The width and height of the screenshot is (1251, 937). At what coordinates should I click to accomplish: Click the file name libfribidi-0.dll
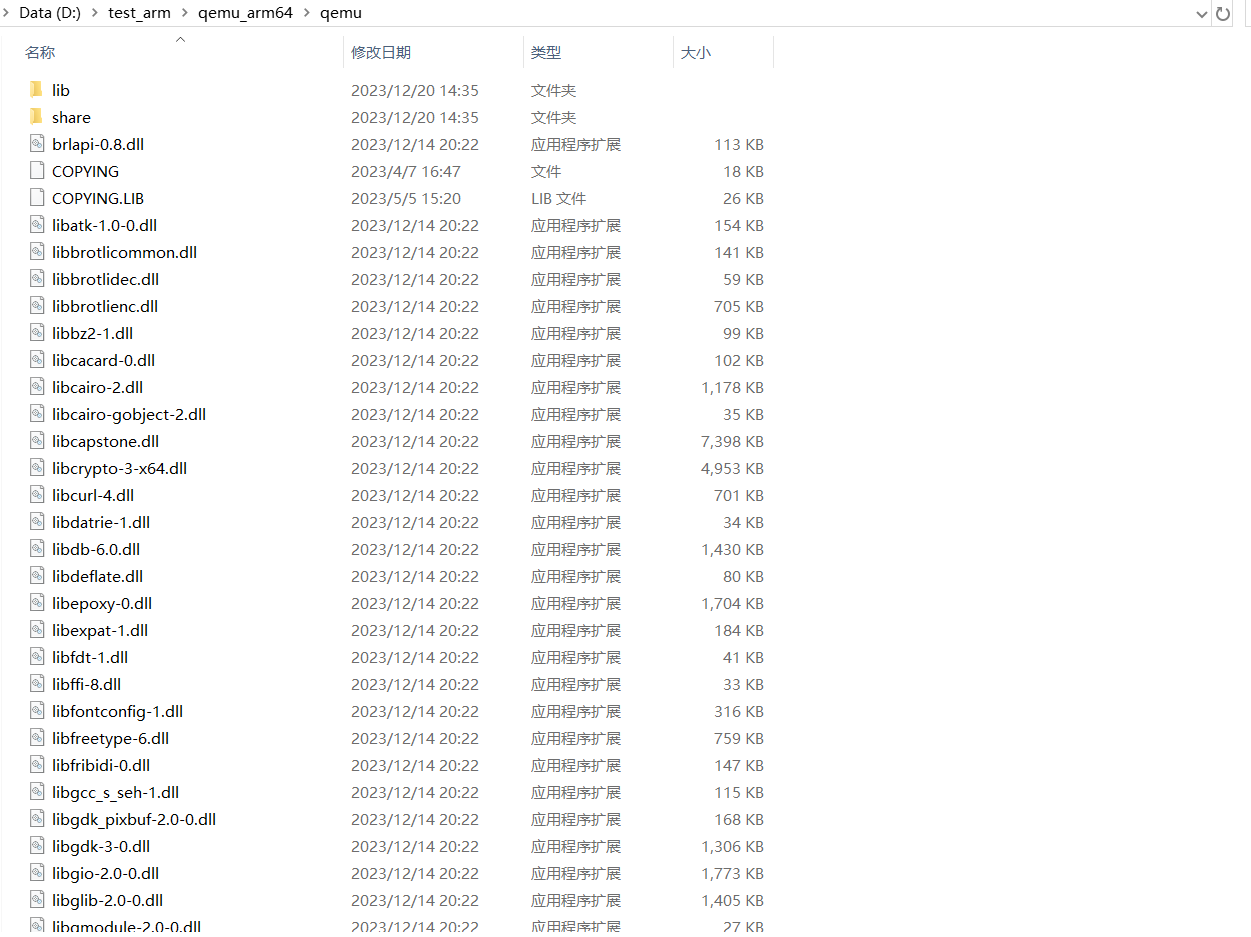tap(101, 765)
